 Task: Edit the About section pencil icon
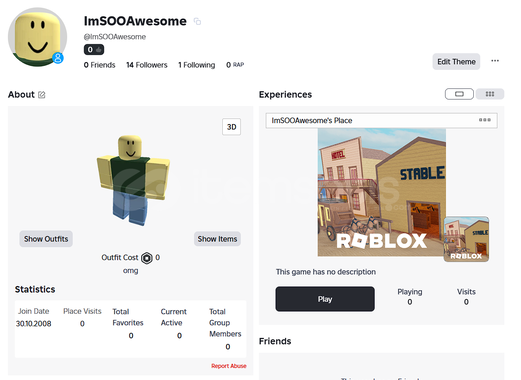tap(42, 95)
